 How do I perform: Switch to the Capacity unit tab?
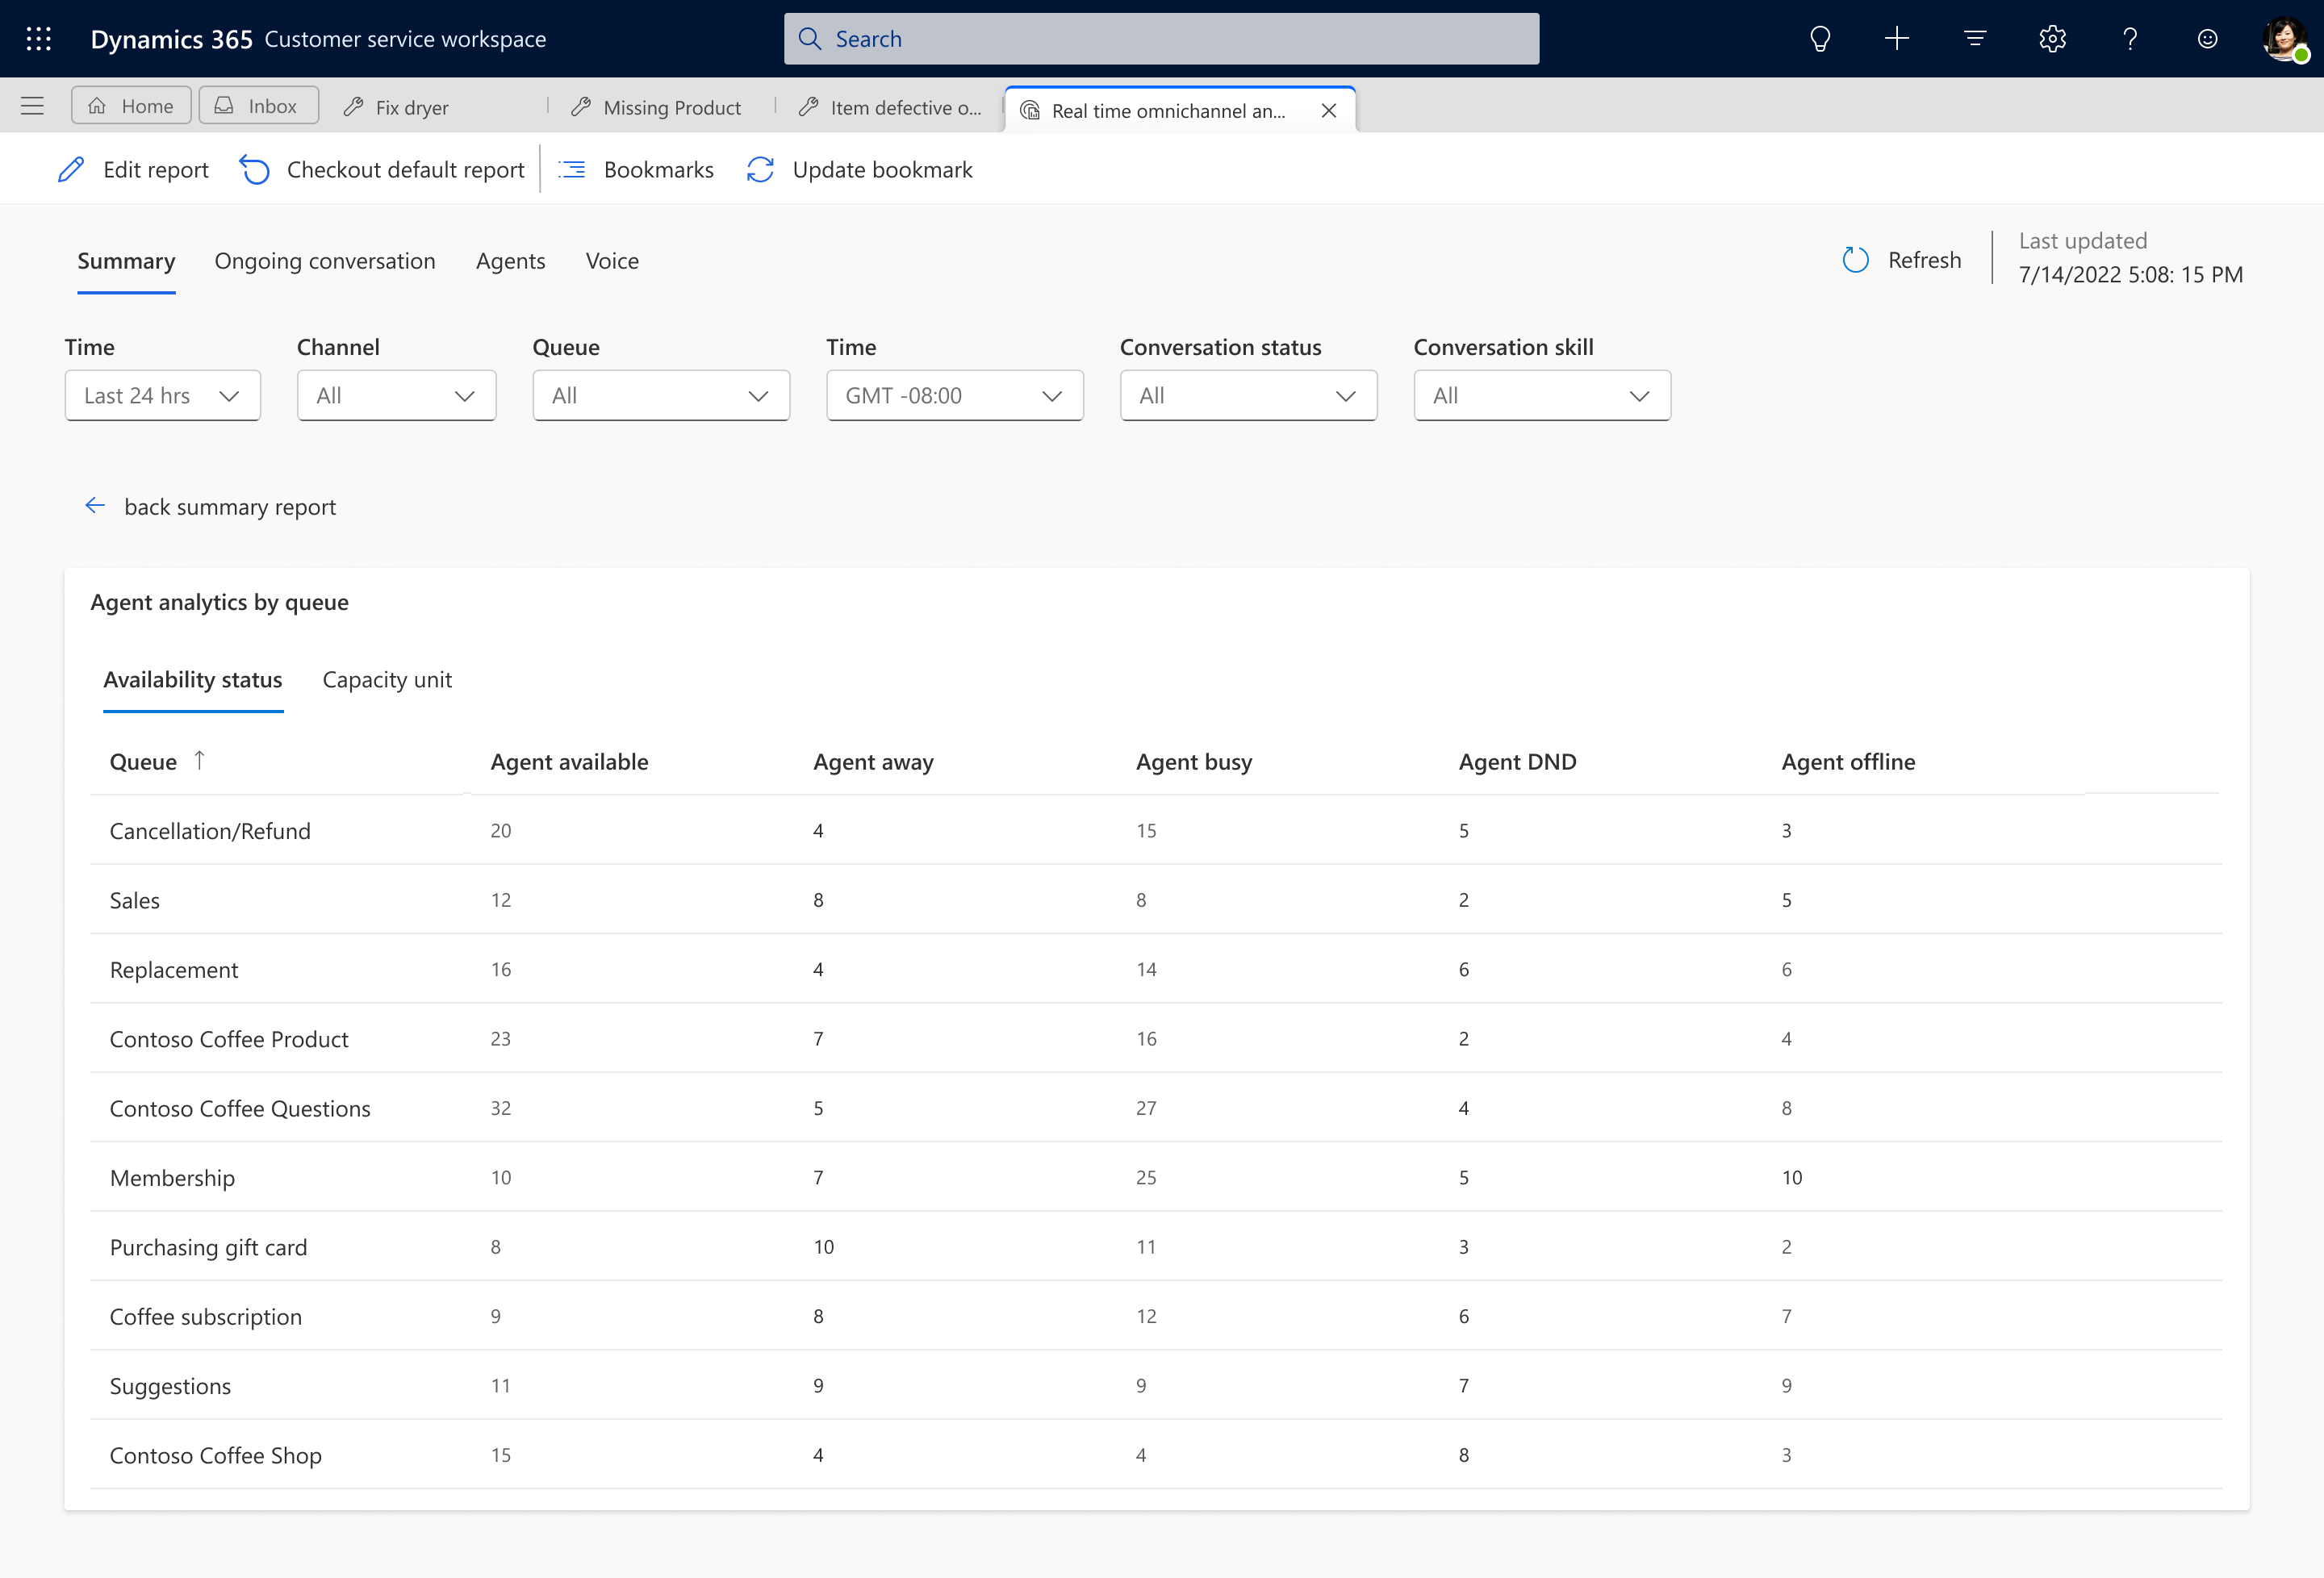point(387,678)
